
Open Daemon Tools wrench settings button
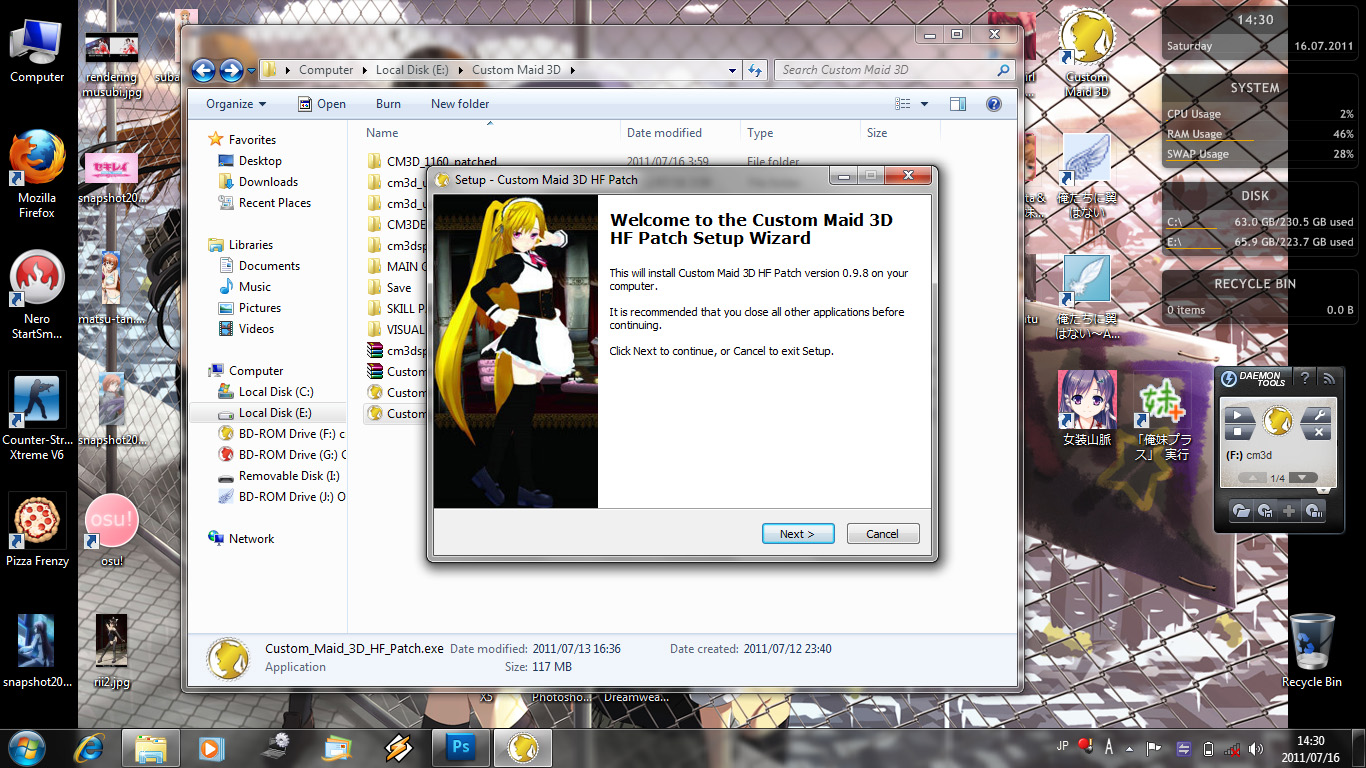[1319, 415]
